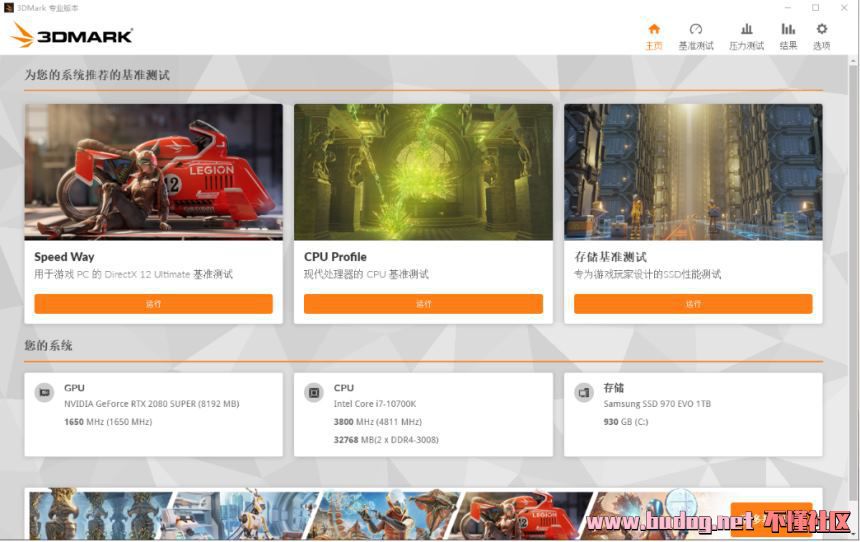Open the Stress Tests (压力测试) tab

point(746,37)
